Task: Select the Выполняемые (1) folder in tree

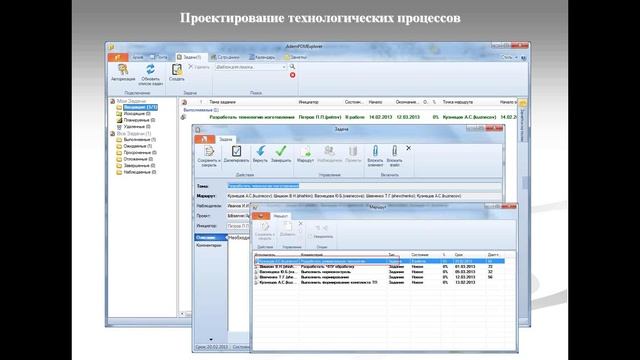Action: pyautogui.click(x=140, y=140)
